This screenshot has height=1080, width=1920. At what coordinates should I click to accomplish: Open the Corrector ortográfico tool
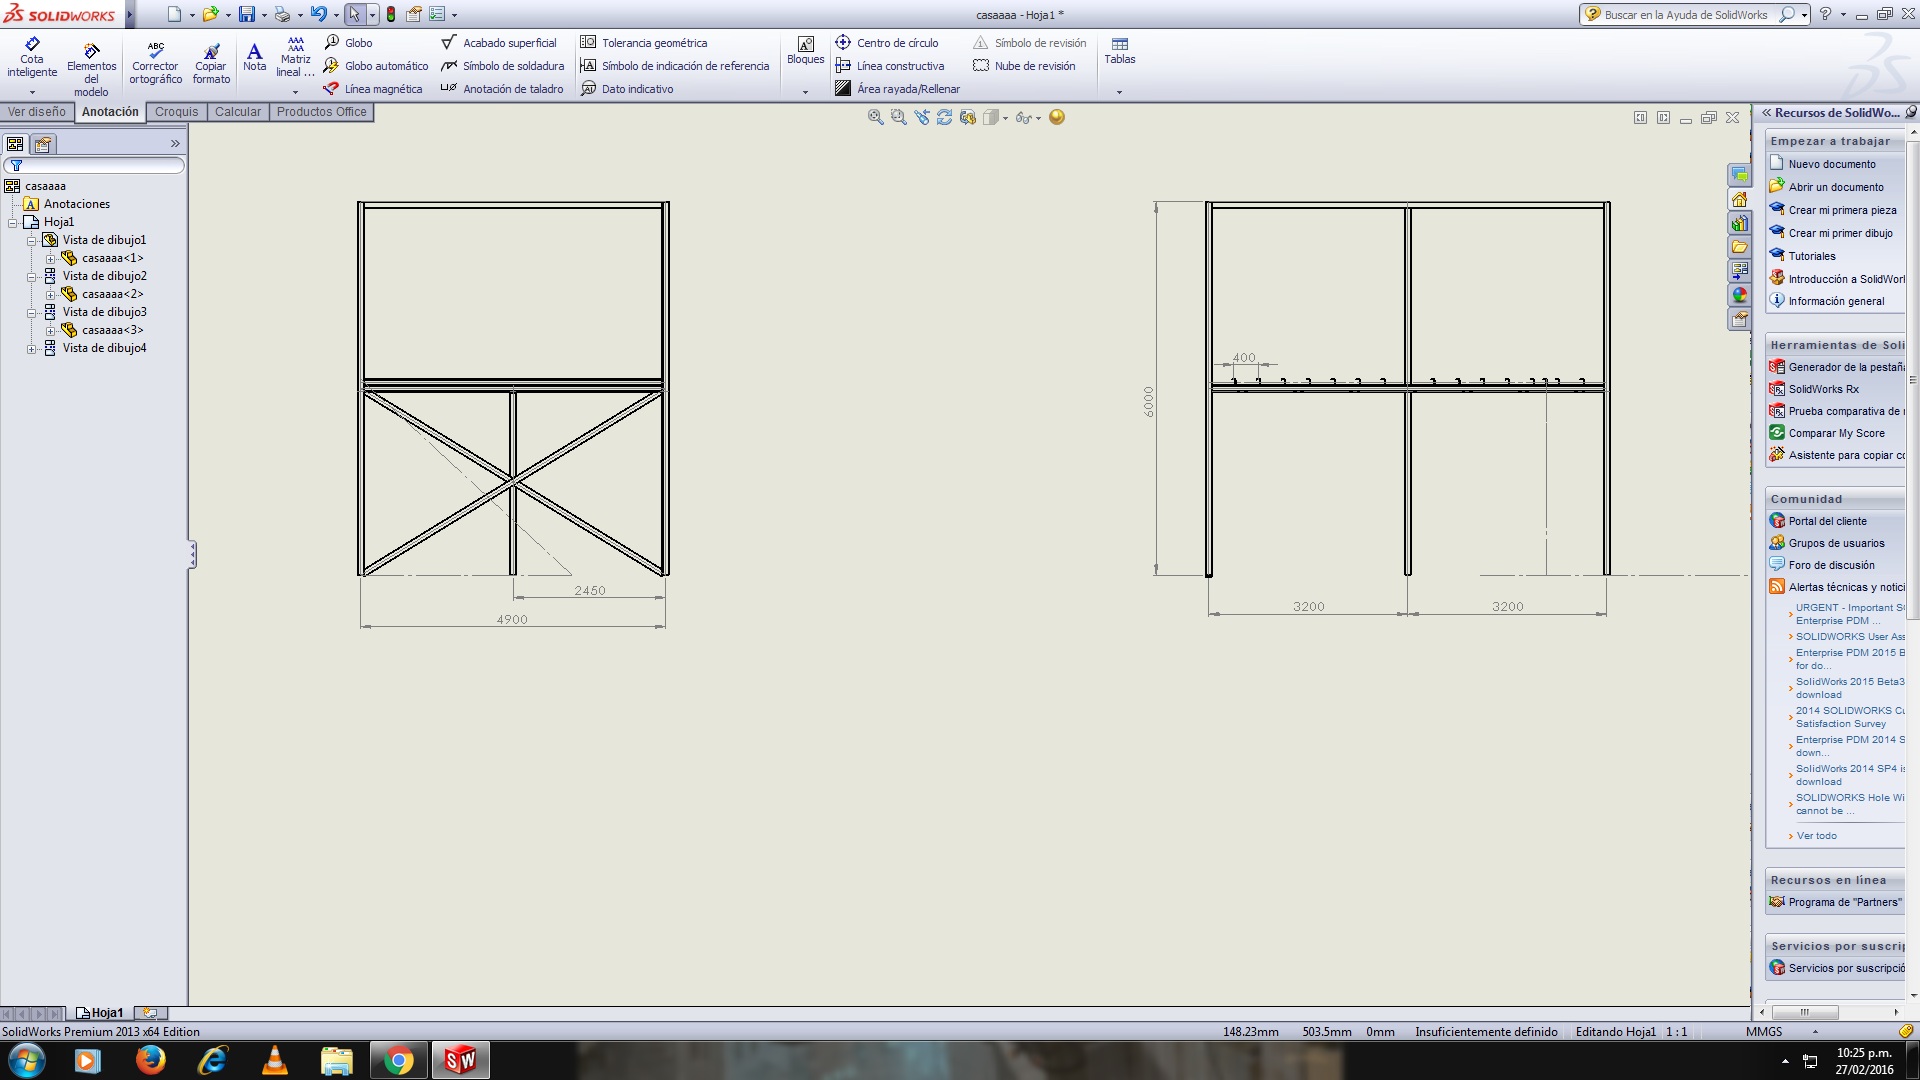[x=155, y=62]
